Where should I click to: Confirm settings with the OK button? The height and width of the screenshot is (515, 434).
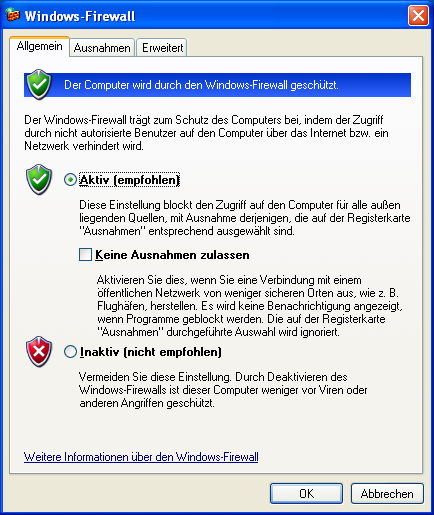click(306, 494)
